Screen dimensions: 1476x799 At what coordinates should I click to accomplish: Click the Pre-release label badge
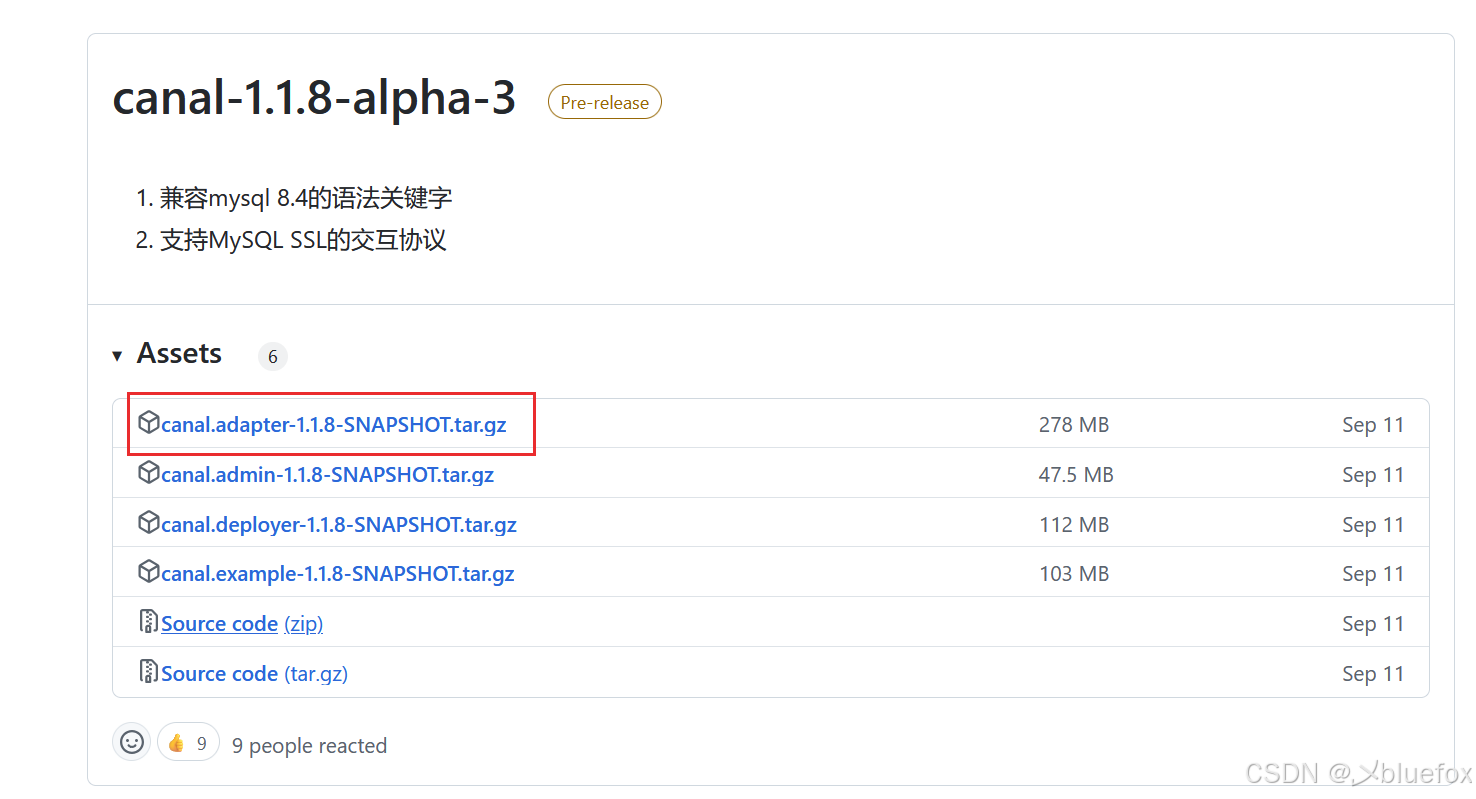(x=604, y=101)
